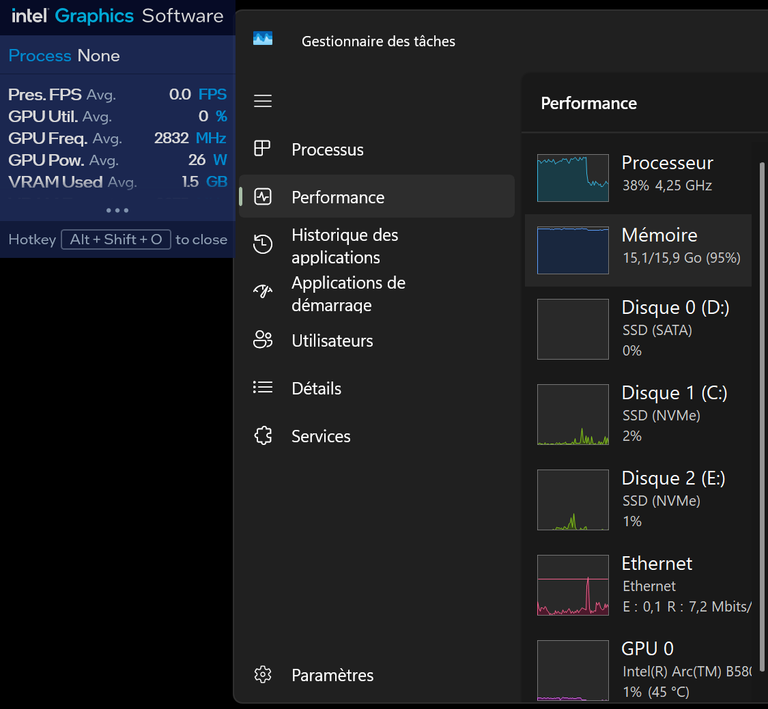The height and width of the screenshot is (709, 768).
Task: Click the Détails list icon
Action: [263, 387]
